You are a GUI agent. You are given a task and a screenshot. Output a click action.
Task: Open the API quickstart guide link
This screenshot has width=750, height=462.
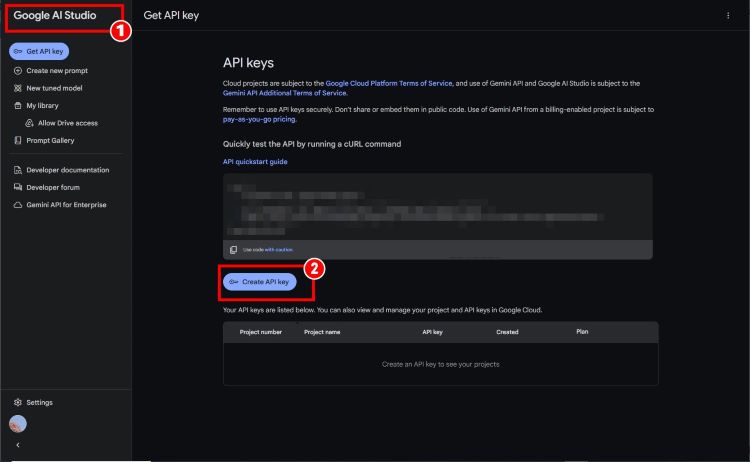(255, 162)
